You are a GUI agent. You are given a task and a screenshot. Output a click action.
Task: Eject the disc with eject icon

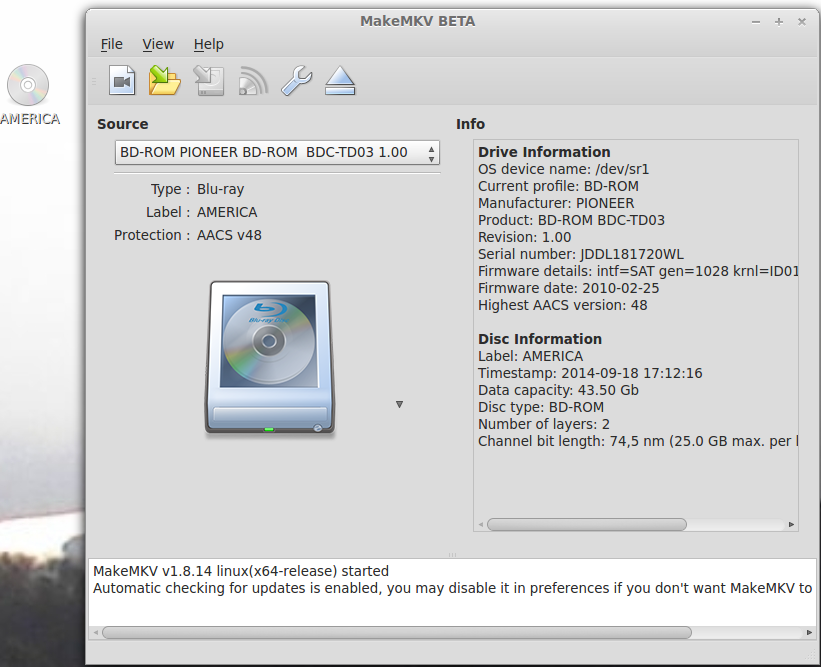(340, 81)
